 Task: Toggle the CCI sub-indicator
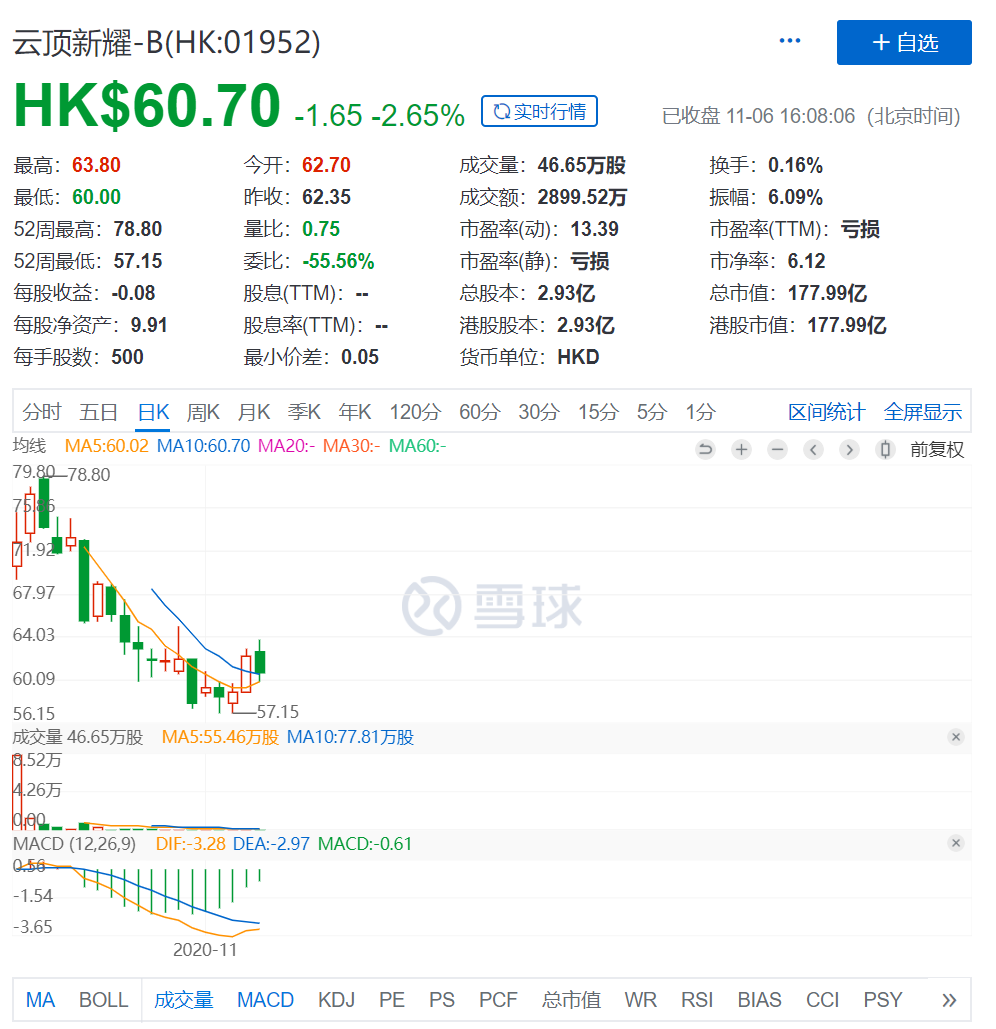pos(822,999)
